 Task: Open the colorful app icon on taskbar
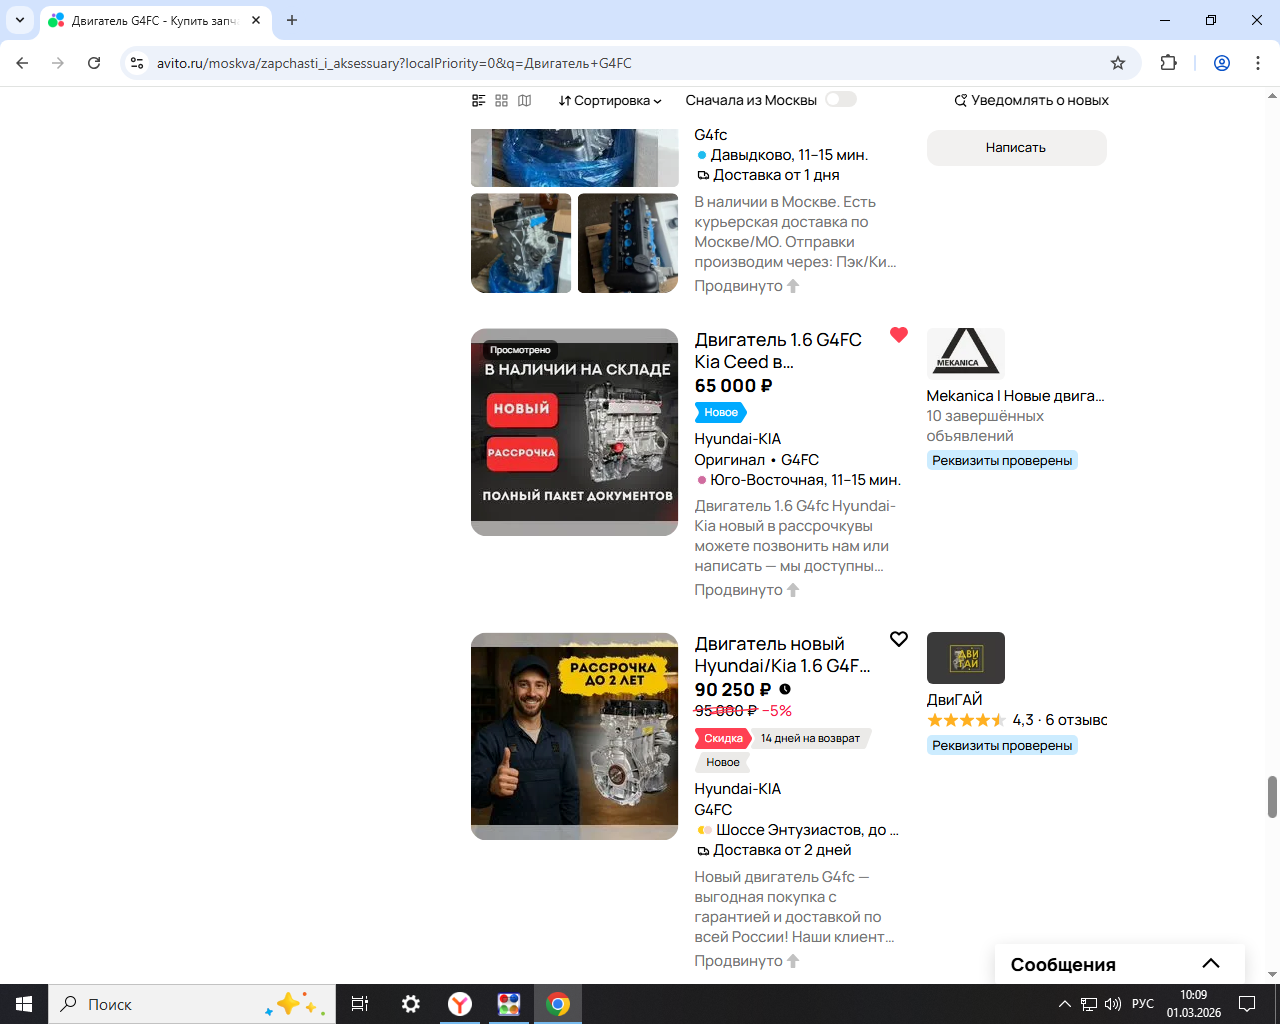(x=509, y=1004)
